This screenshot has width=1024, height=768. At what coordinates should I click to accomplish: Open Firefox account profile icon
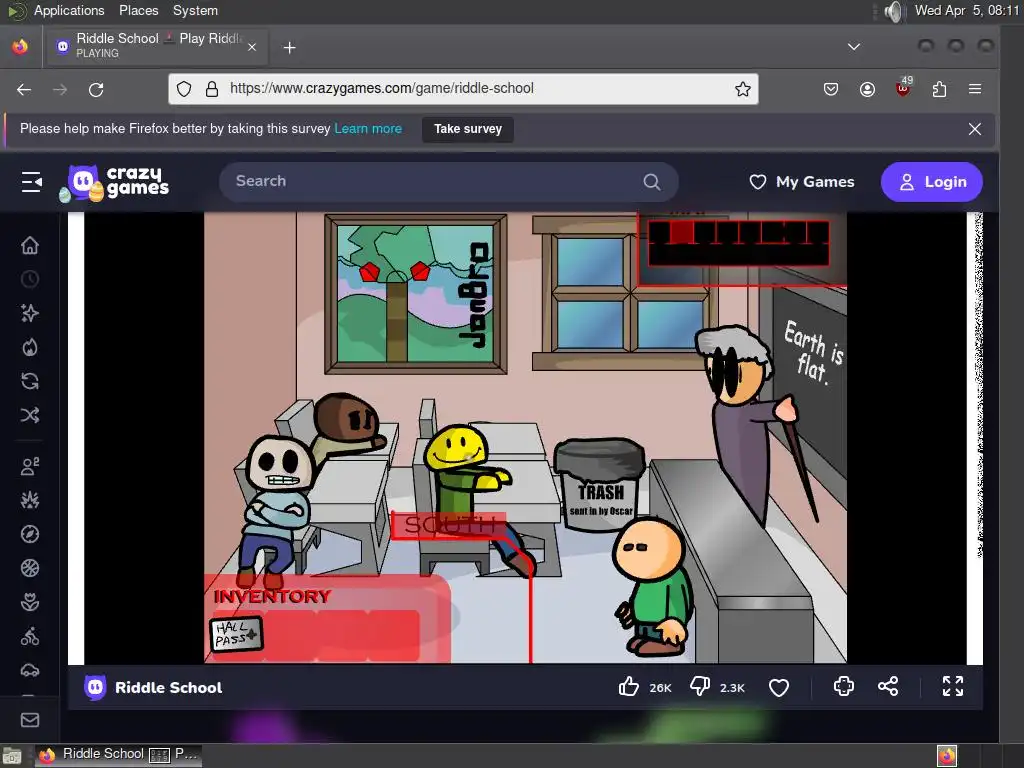867,89
